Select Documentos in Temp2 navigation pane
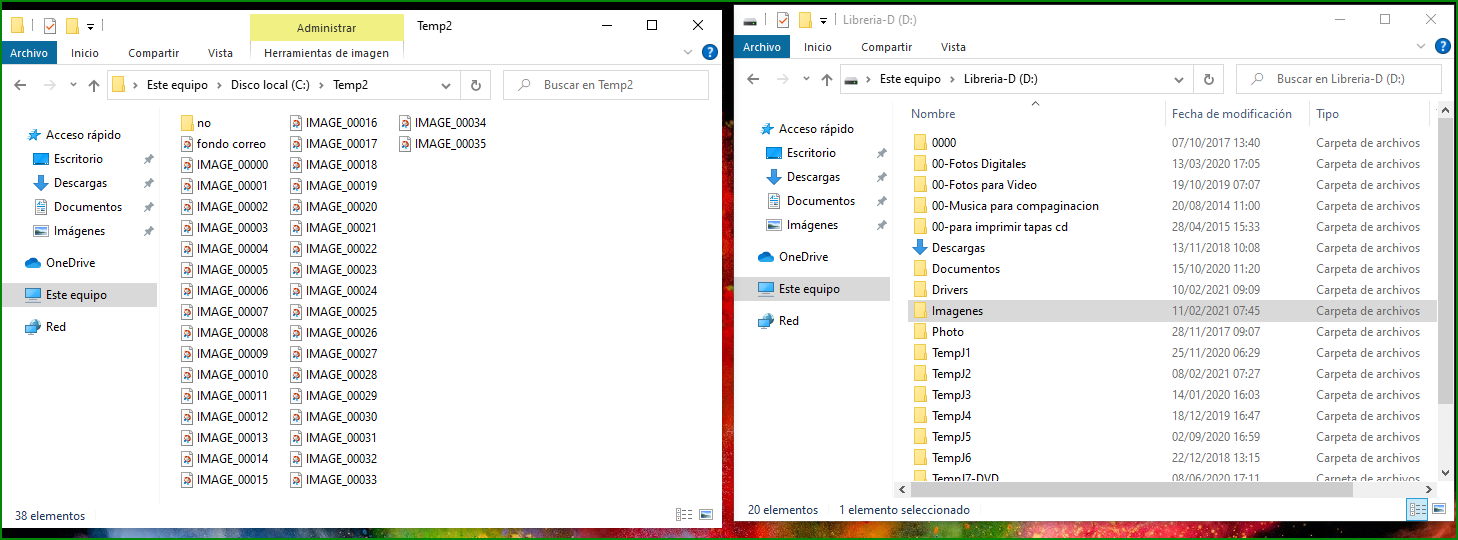The width and height of the screenshot is (1458, 540). [x=78, y=207]
